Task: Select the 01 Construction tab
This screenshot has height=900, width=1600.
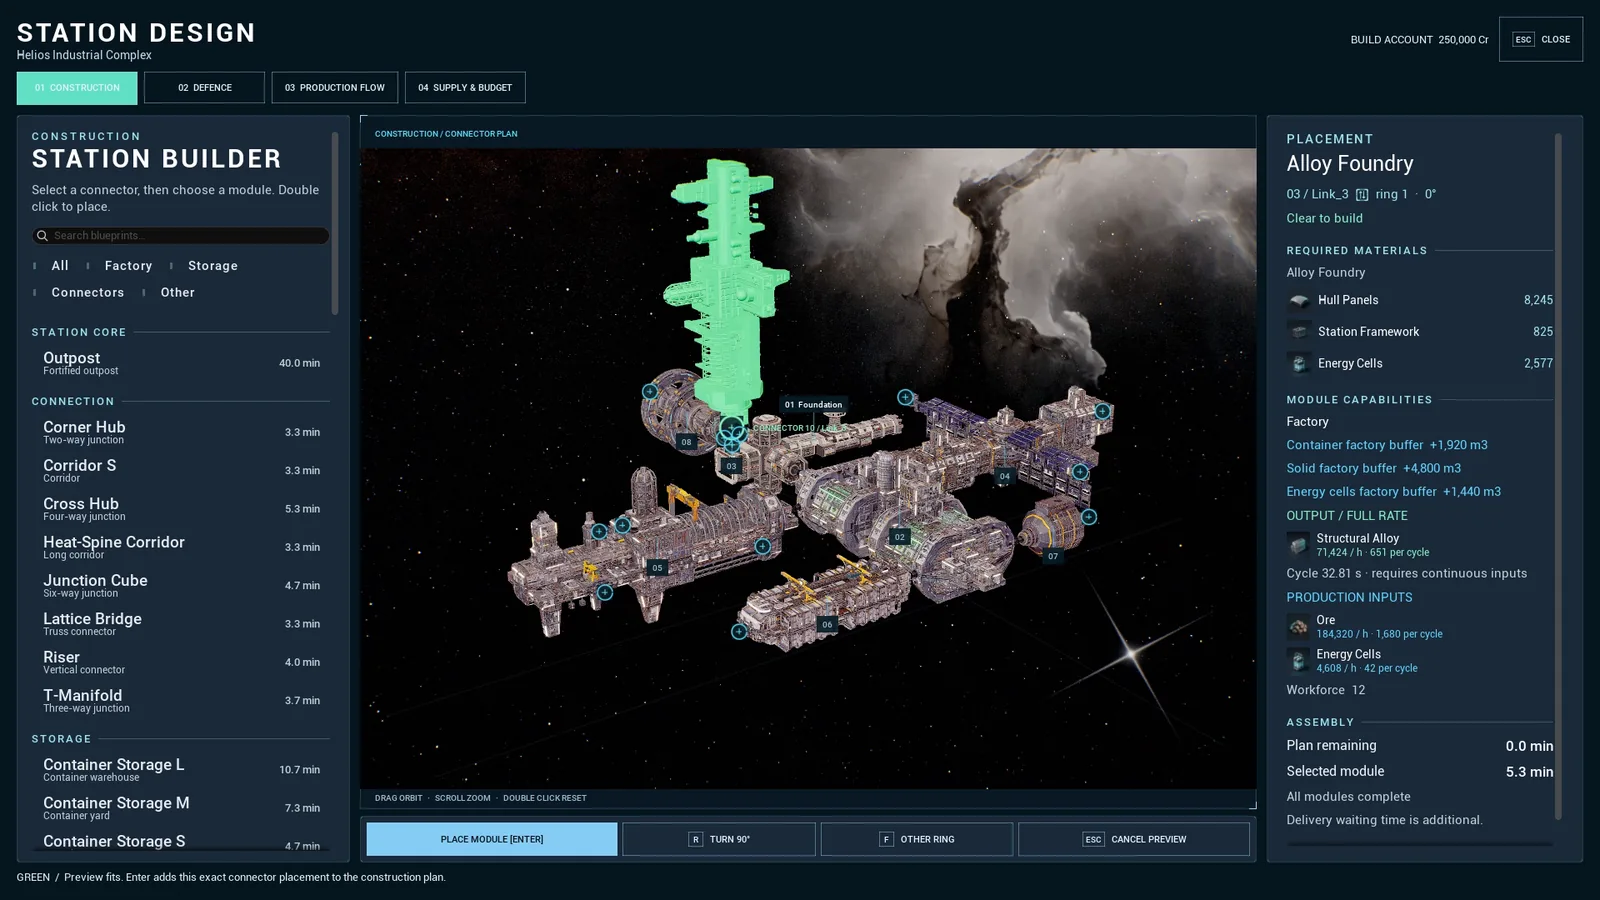Action: 77,88
